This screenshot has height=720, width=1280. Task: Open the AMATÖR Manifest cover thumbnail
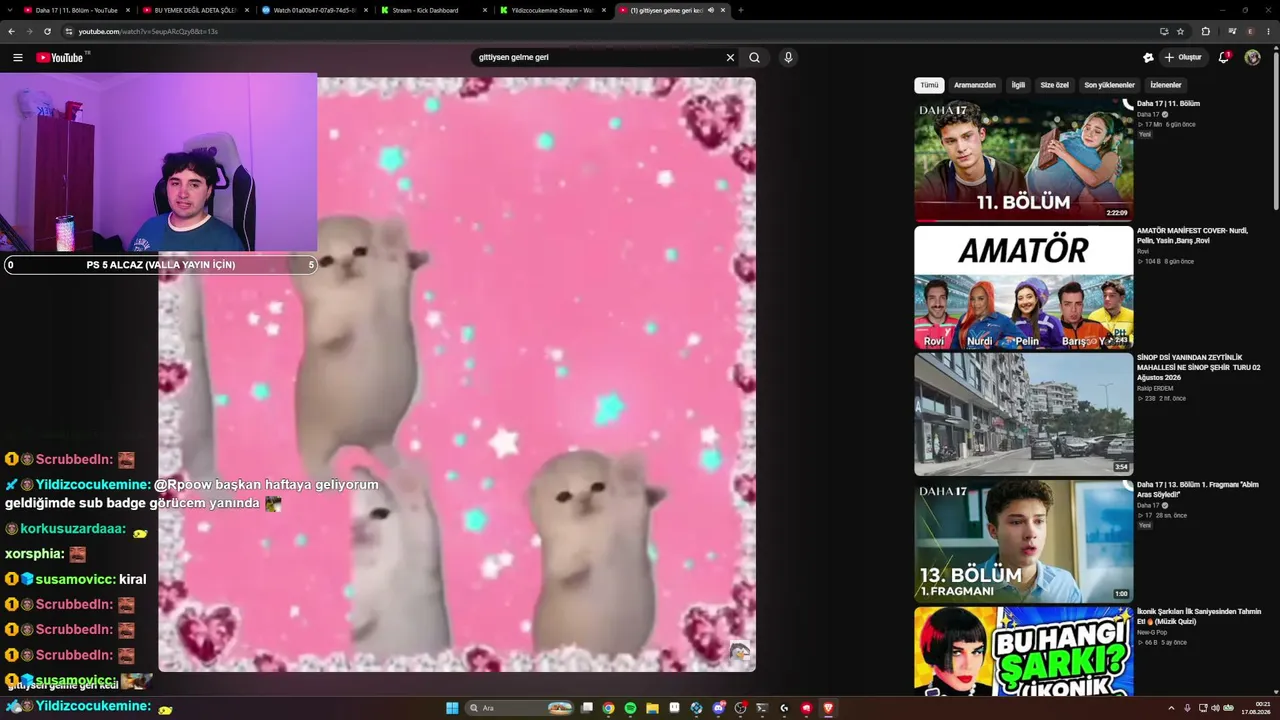[x=1024, y=288]
